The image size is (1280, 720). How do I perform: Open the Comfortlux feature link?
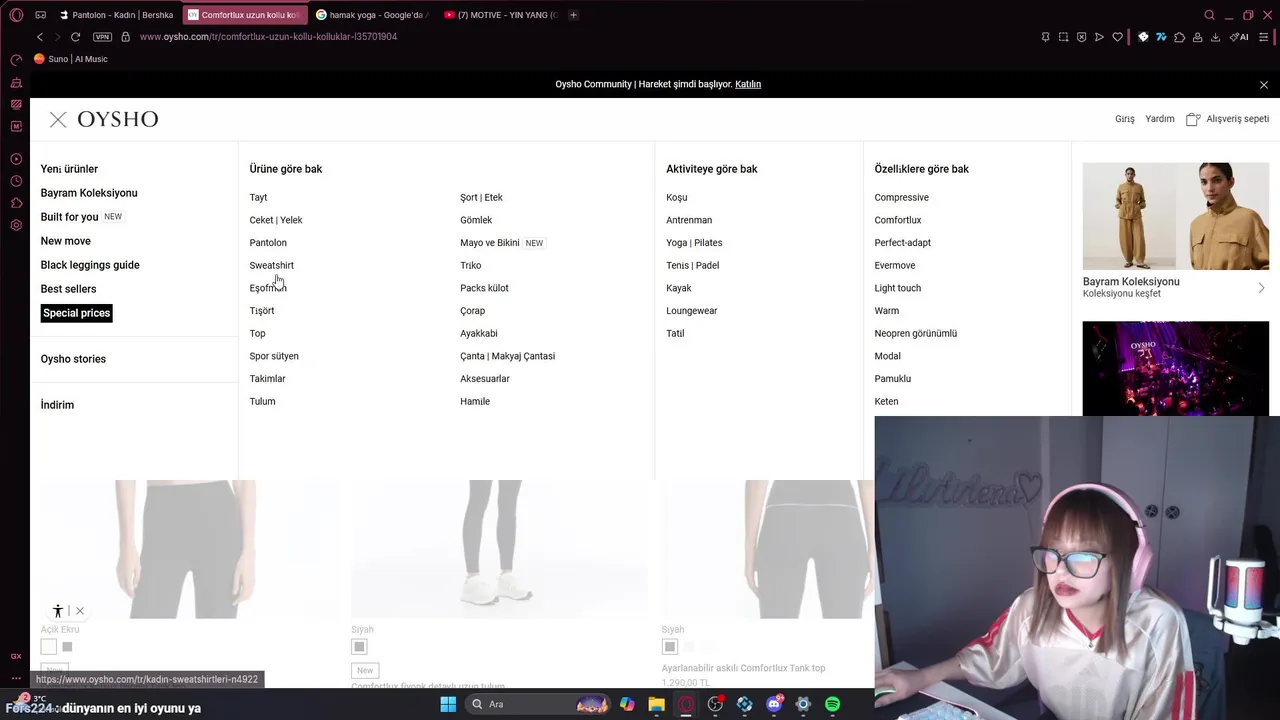point(897,220)
